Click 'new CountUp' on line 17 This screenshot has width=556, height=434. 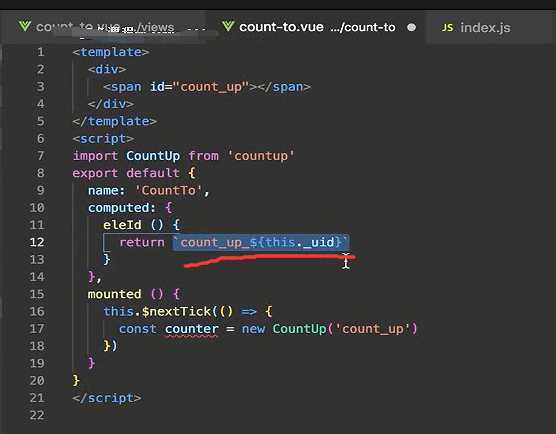(x=284, y=329)
